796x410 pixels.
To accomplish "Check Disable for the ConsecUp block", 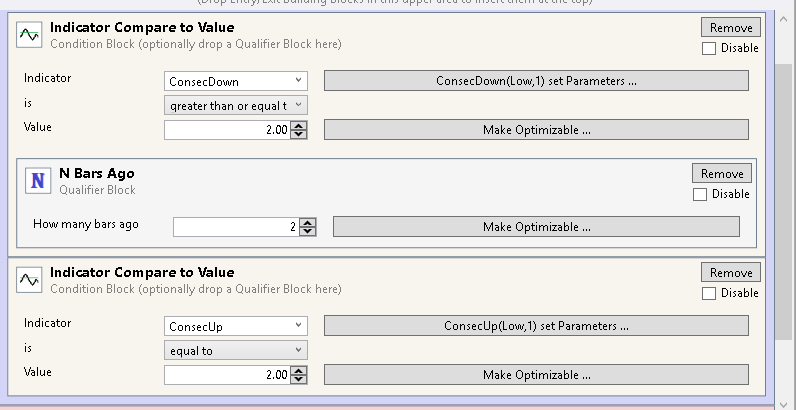I will click(x=709, y=293).
